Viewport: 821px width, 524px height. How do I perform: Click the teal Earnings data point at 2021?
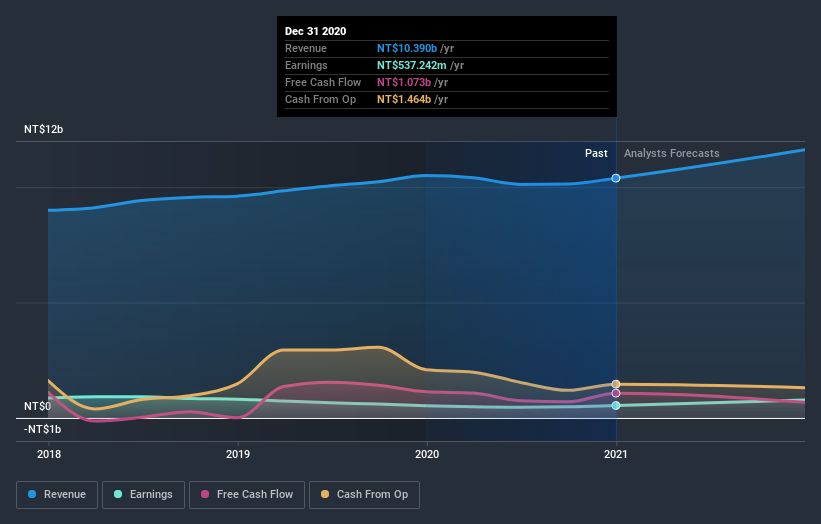[616, 406]
